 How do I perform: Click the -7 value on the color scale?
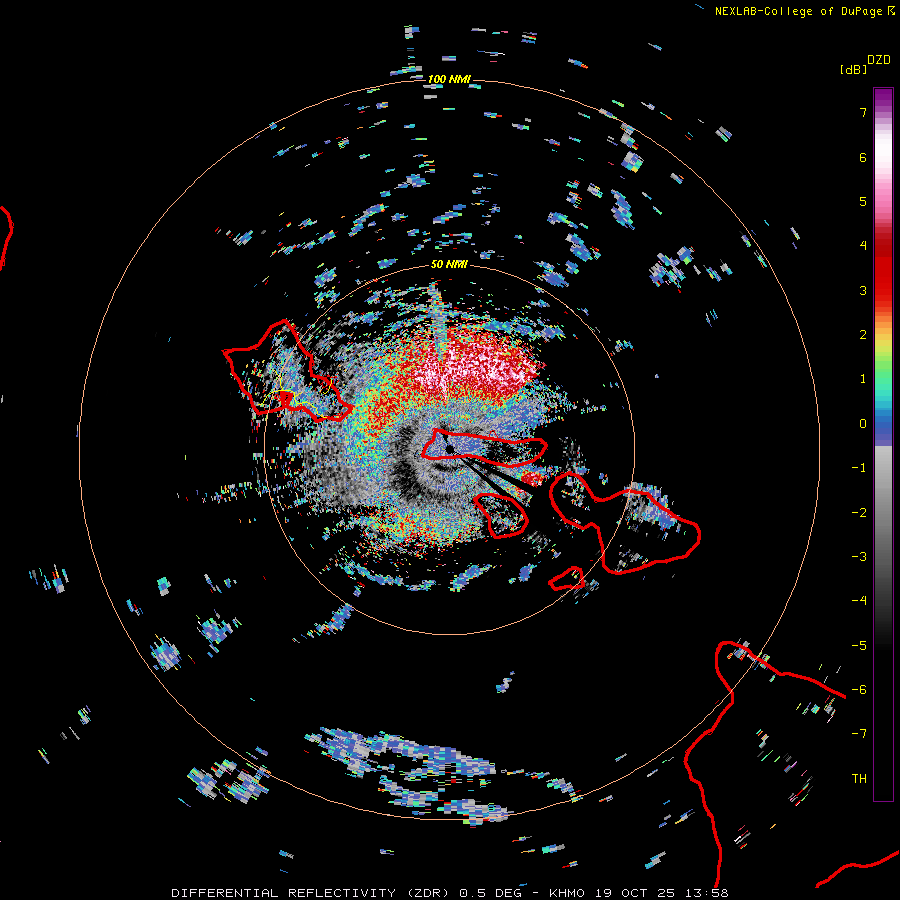coord(859,734)
